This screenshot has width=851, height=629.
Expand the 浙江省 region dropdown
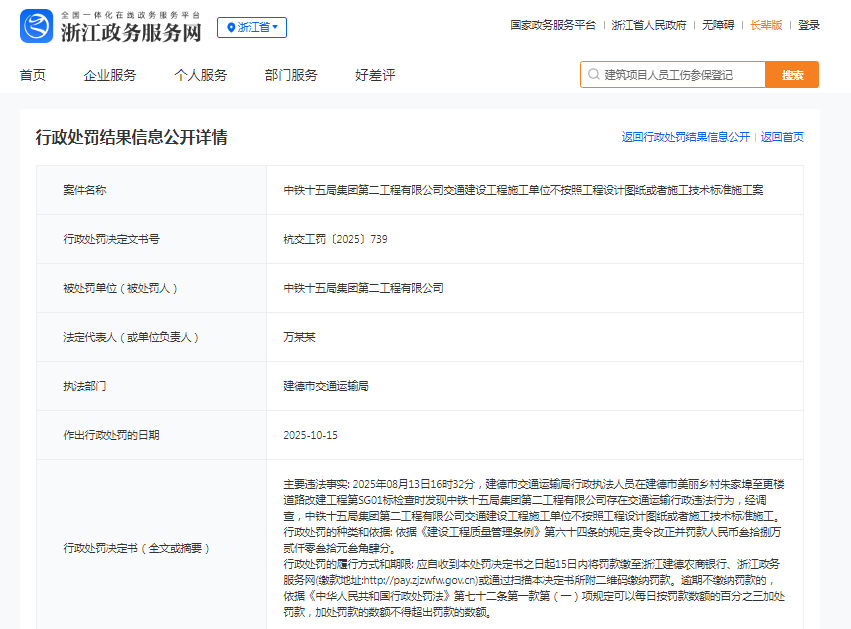click(252, 27)
